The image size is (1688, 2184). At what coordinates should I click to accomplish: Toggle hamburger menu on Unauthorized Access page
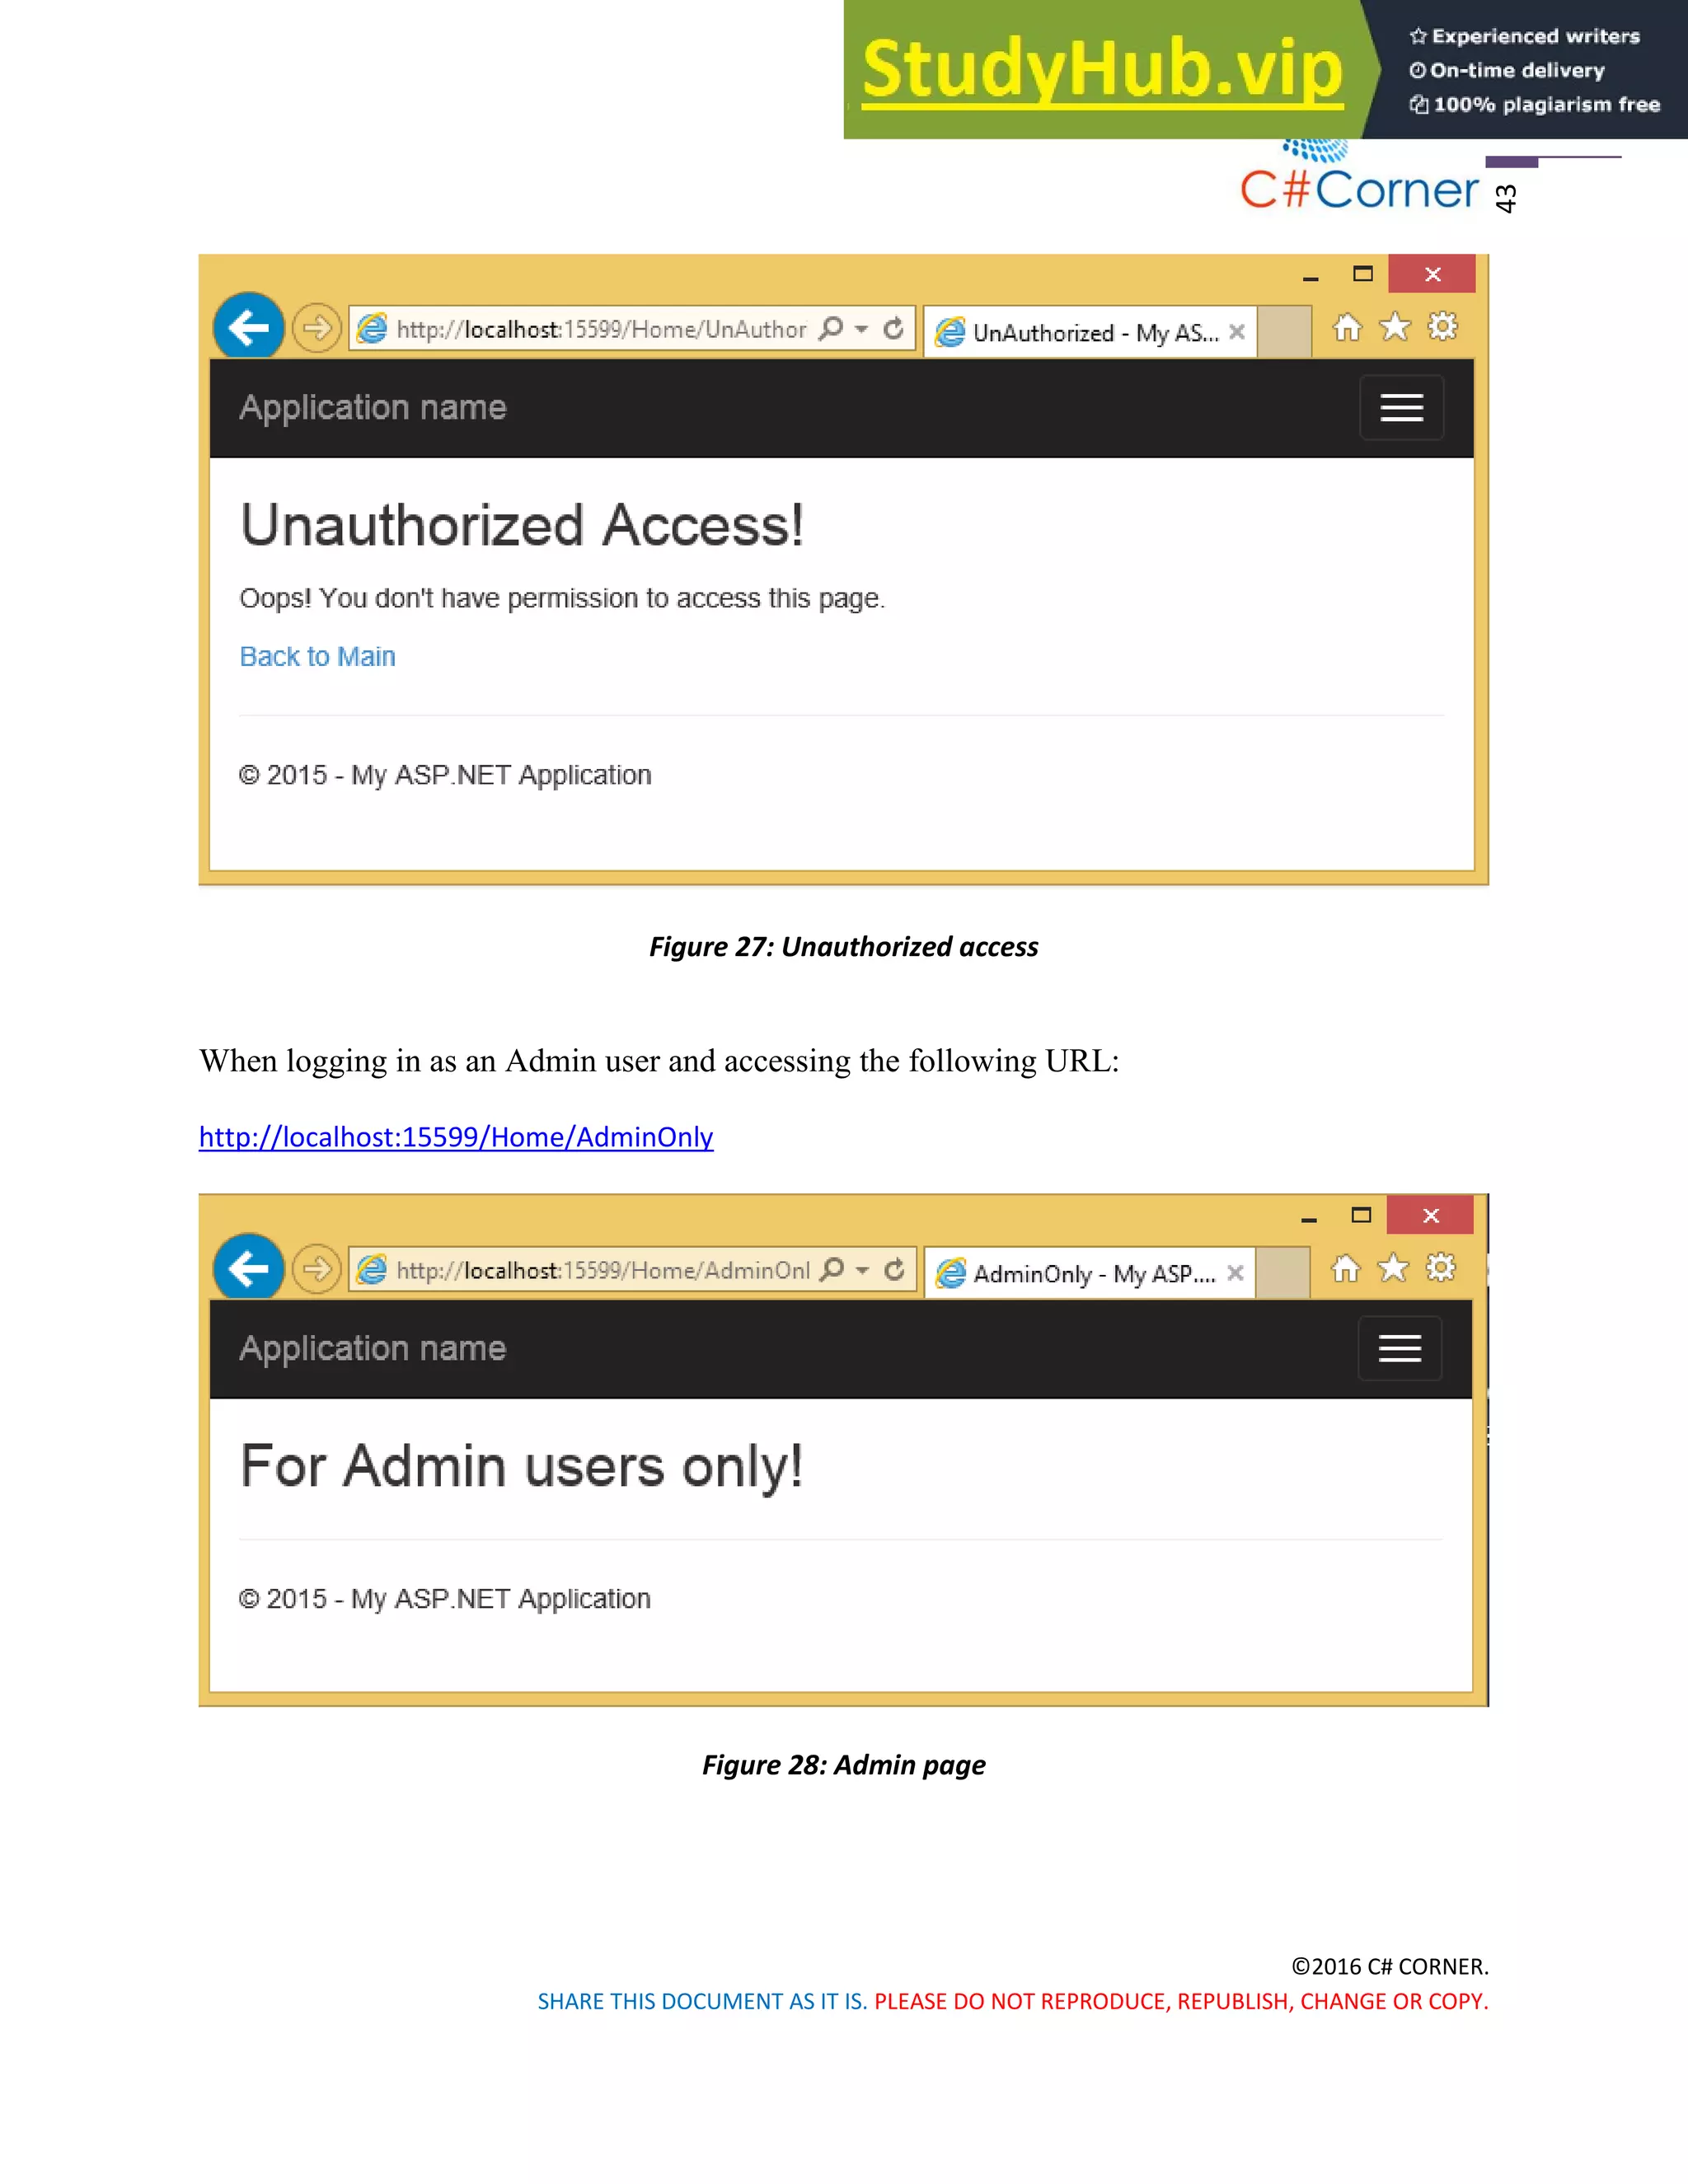pos(1401,407)
